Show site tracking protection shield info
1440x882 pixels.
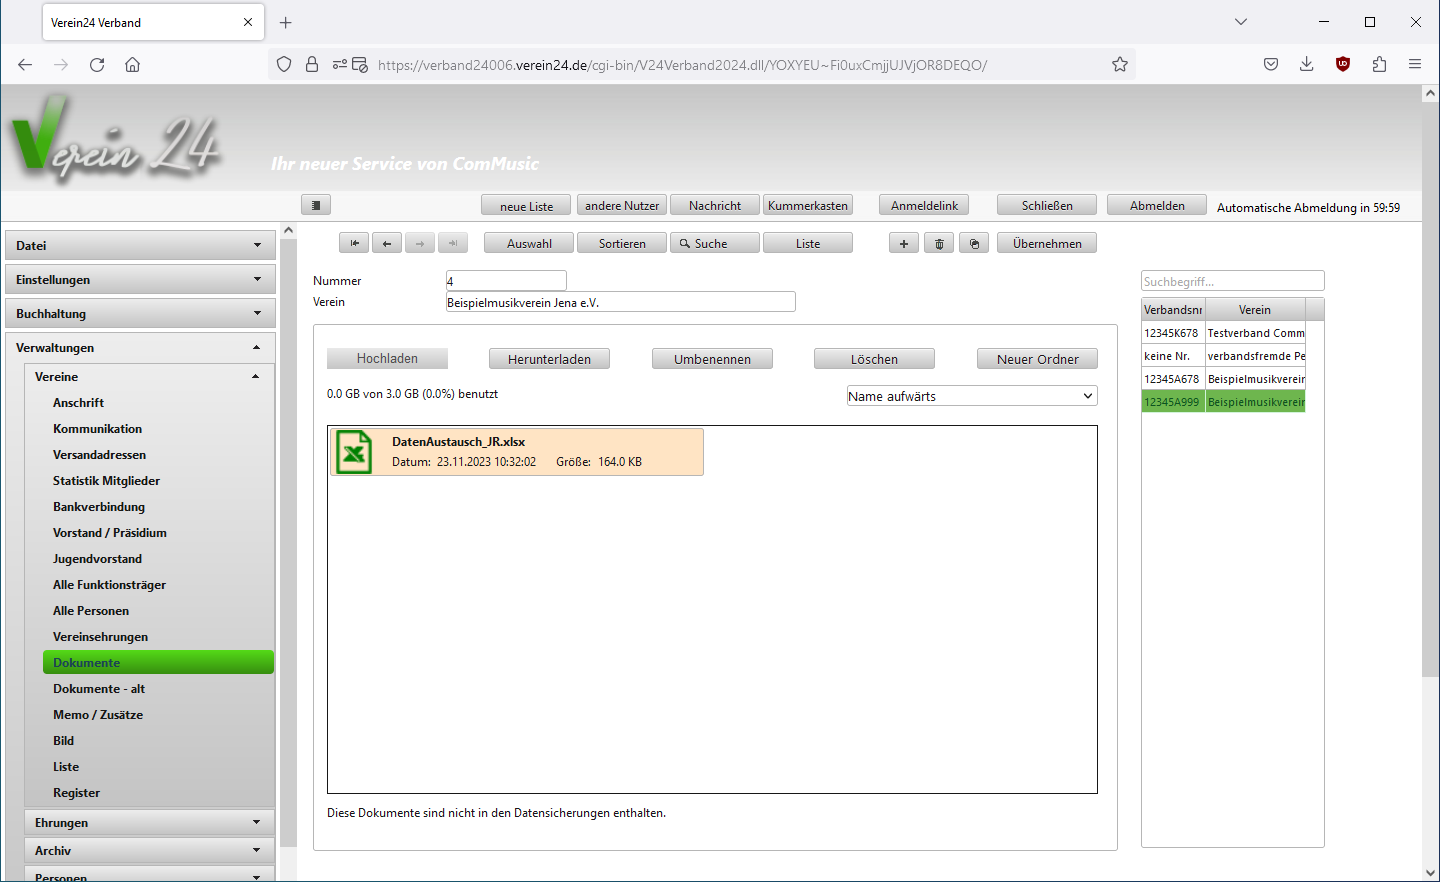(284, 65)
